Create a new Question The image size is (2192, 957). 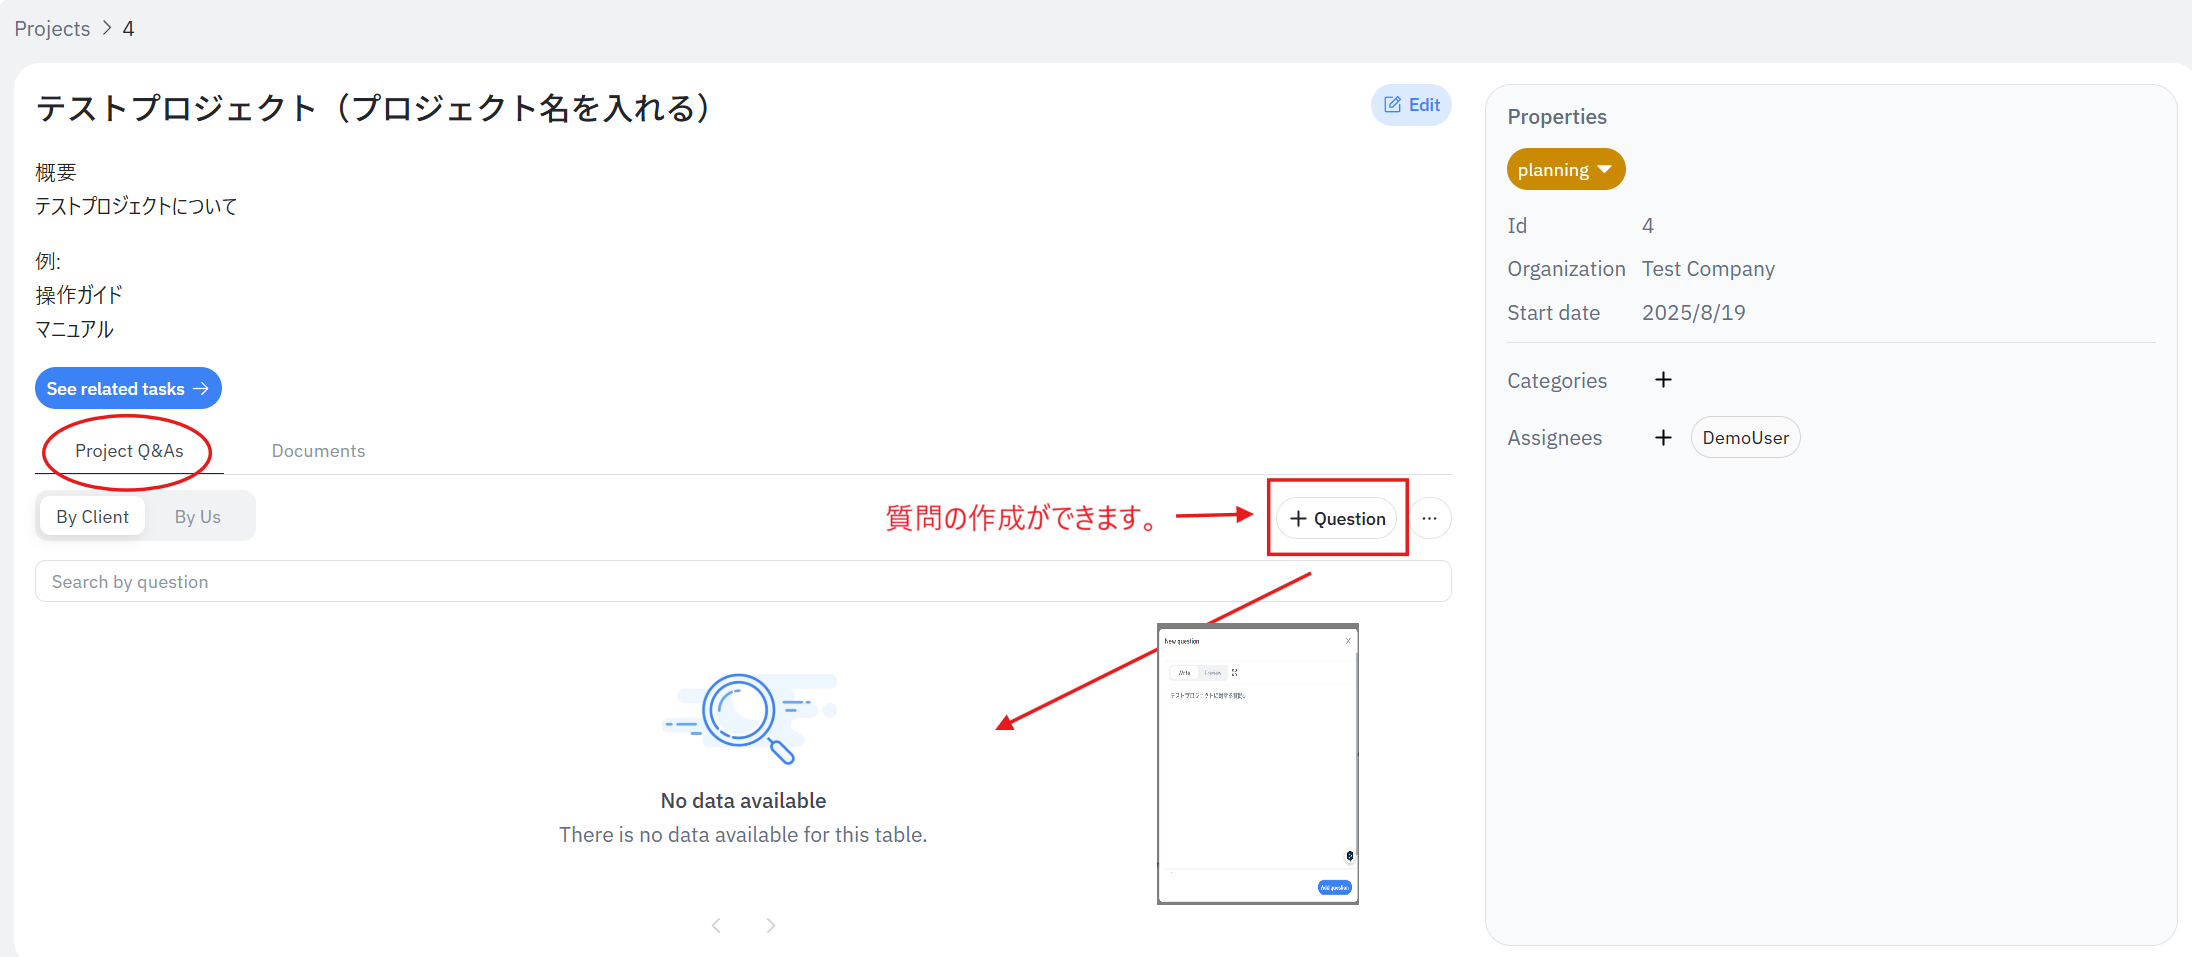tap(1337, 518)
